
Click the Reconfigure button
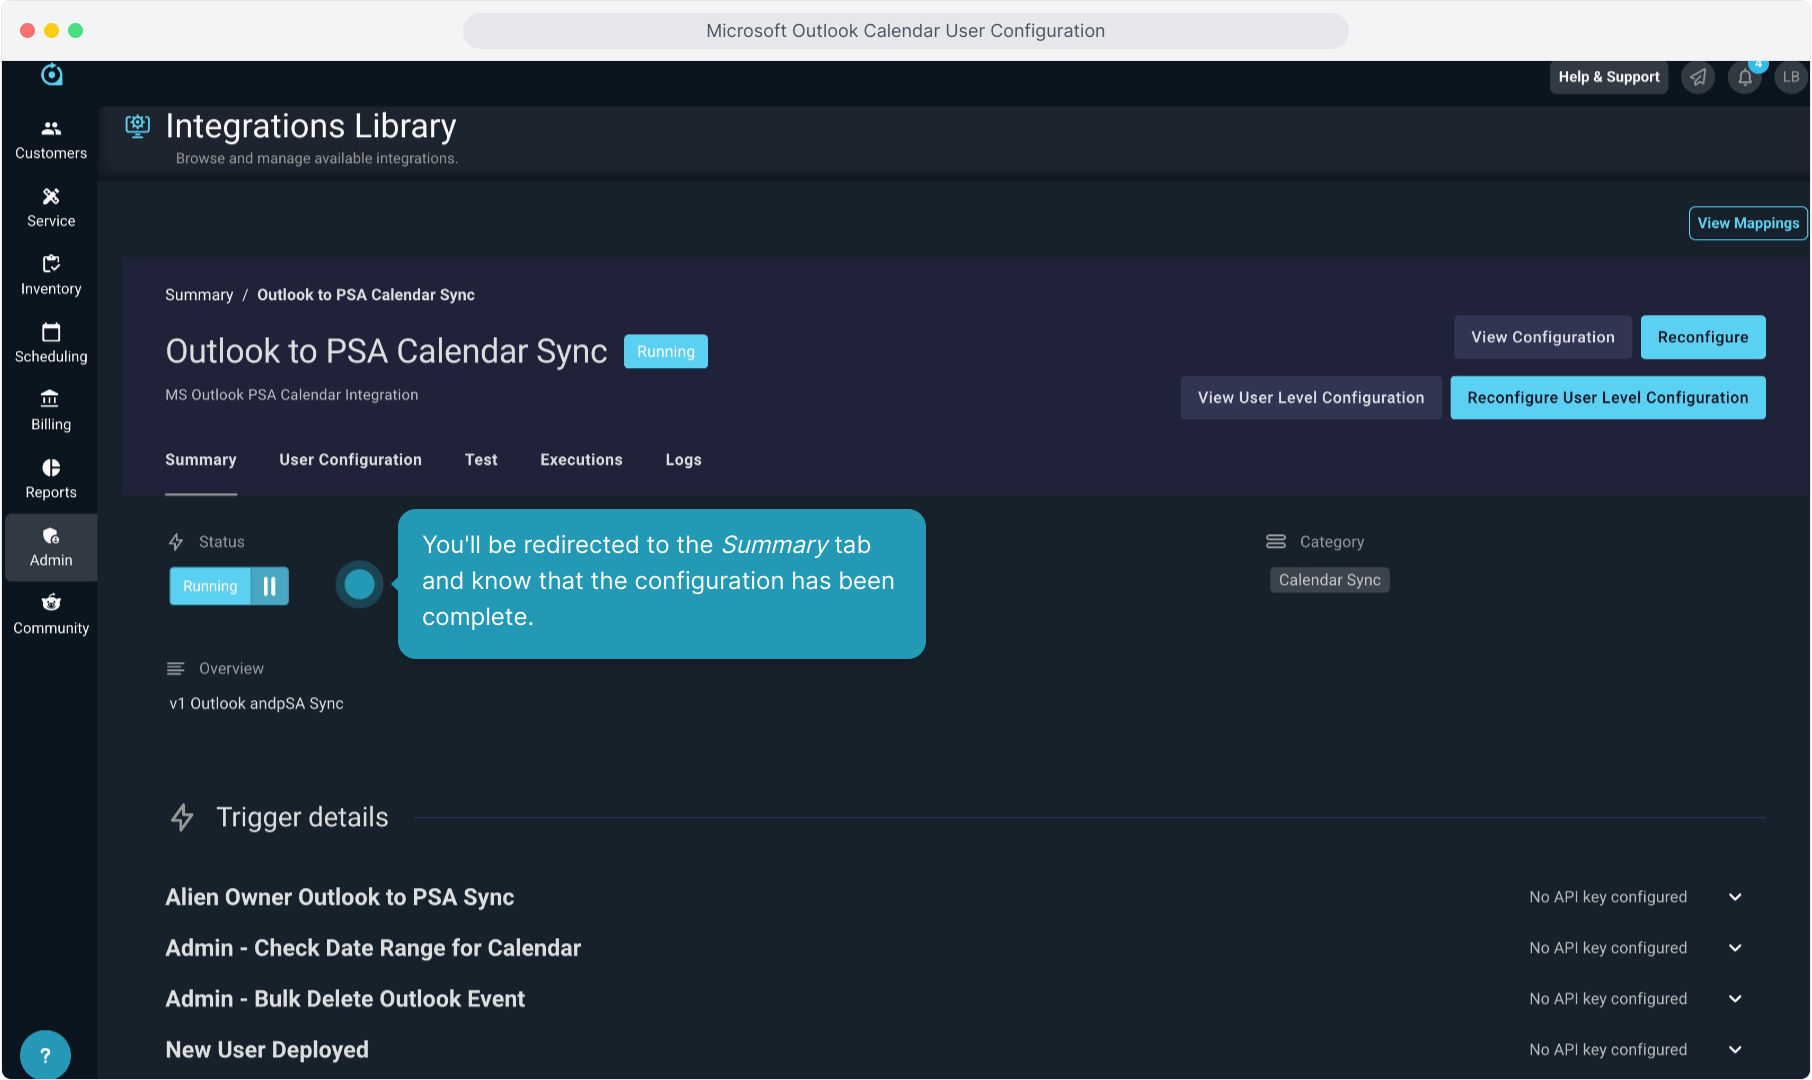point(1702,337)
